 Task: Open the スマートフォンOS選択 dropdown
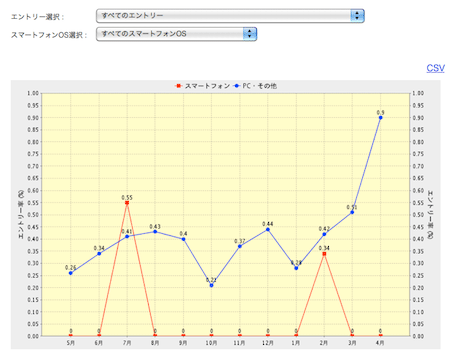(176, 34)
